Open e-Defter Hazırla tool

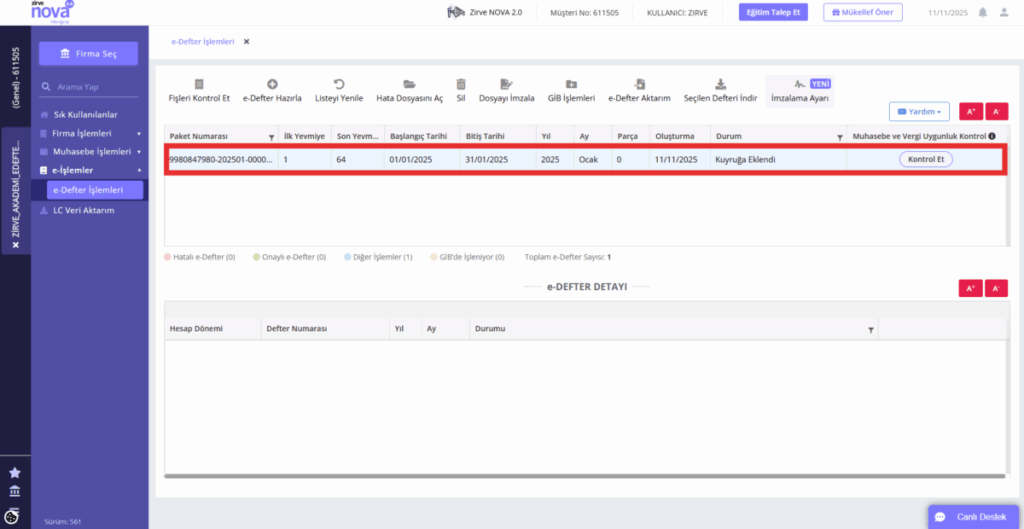point(272,84)
